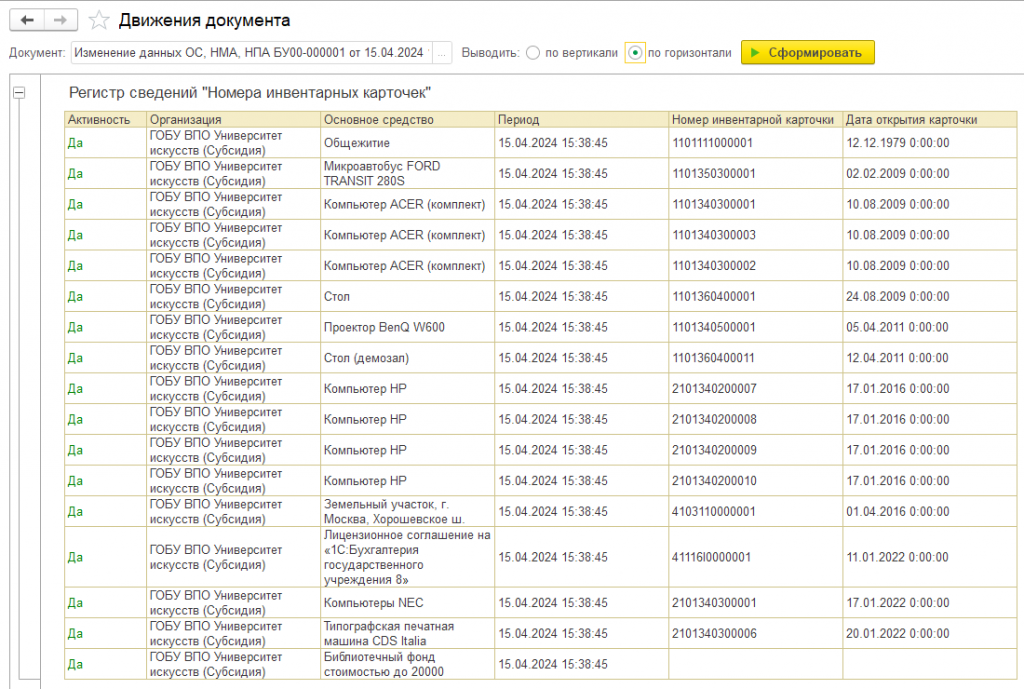Click the Сформировать button
Viewport: 1024px width, 689px height.
807,53
